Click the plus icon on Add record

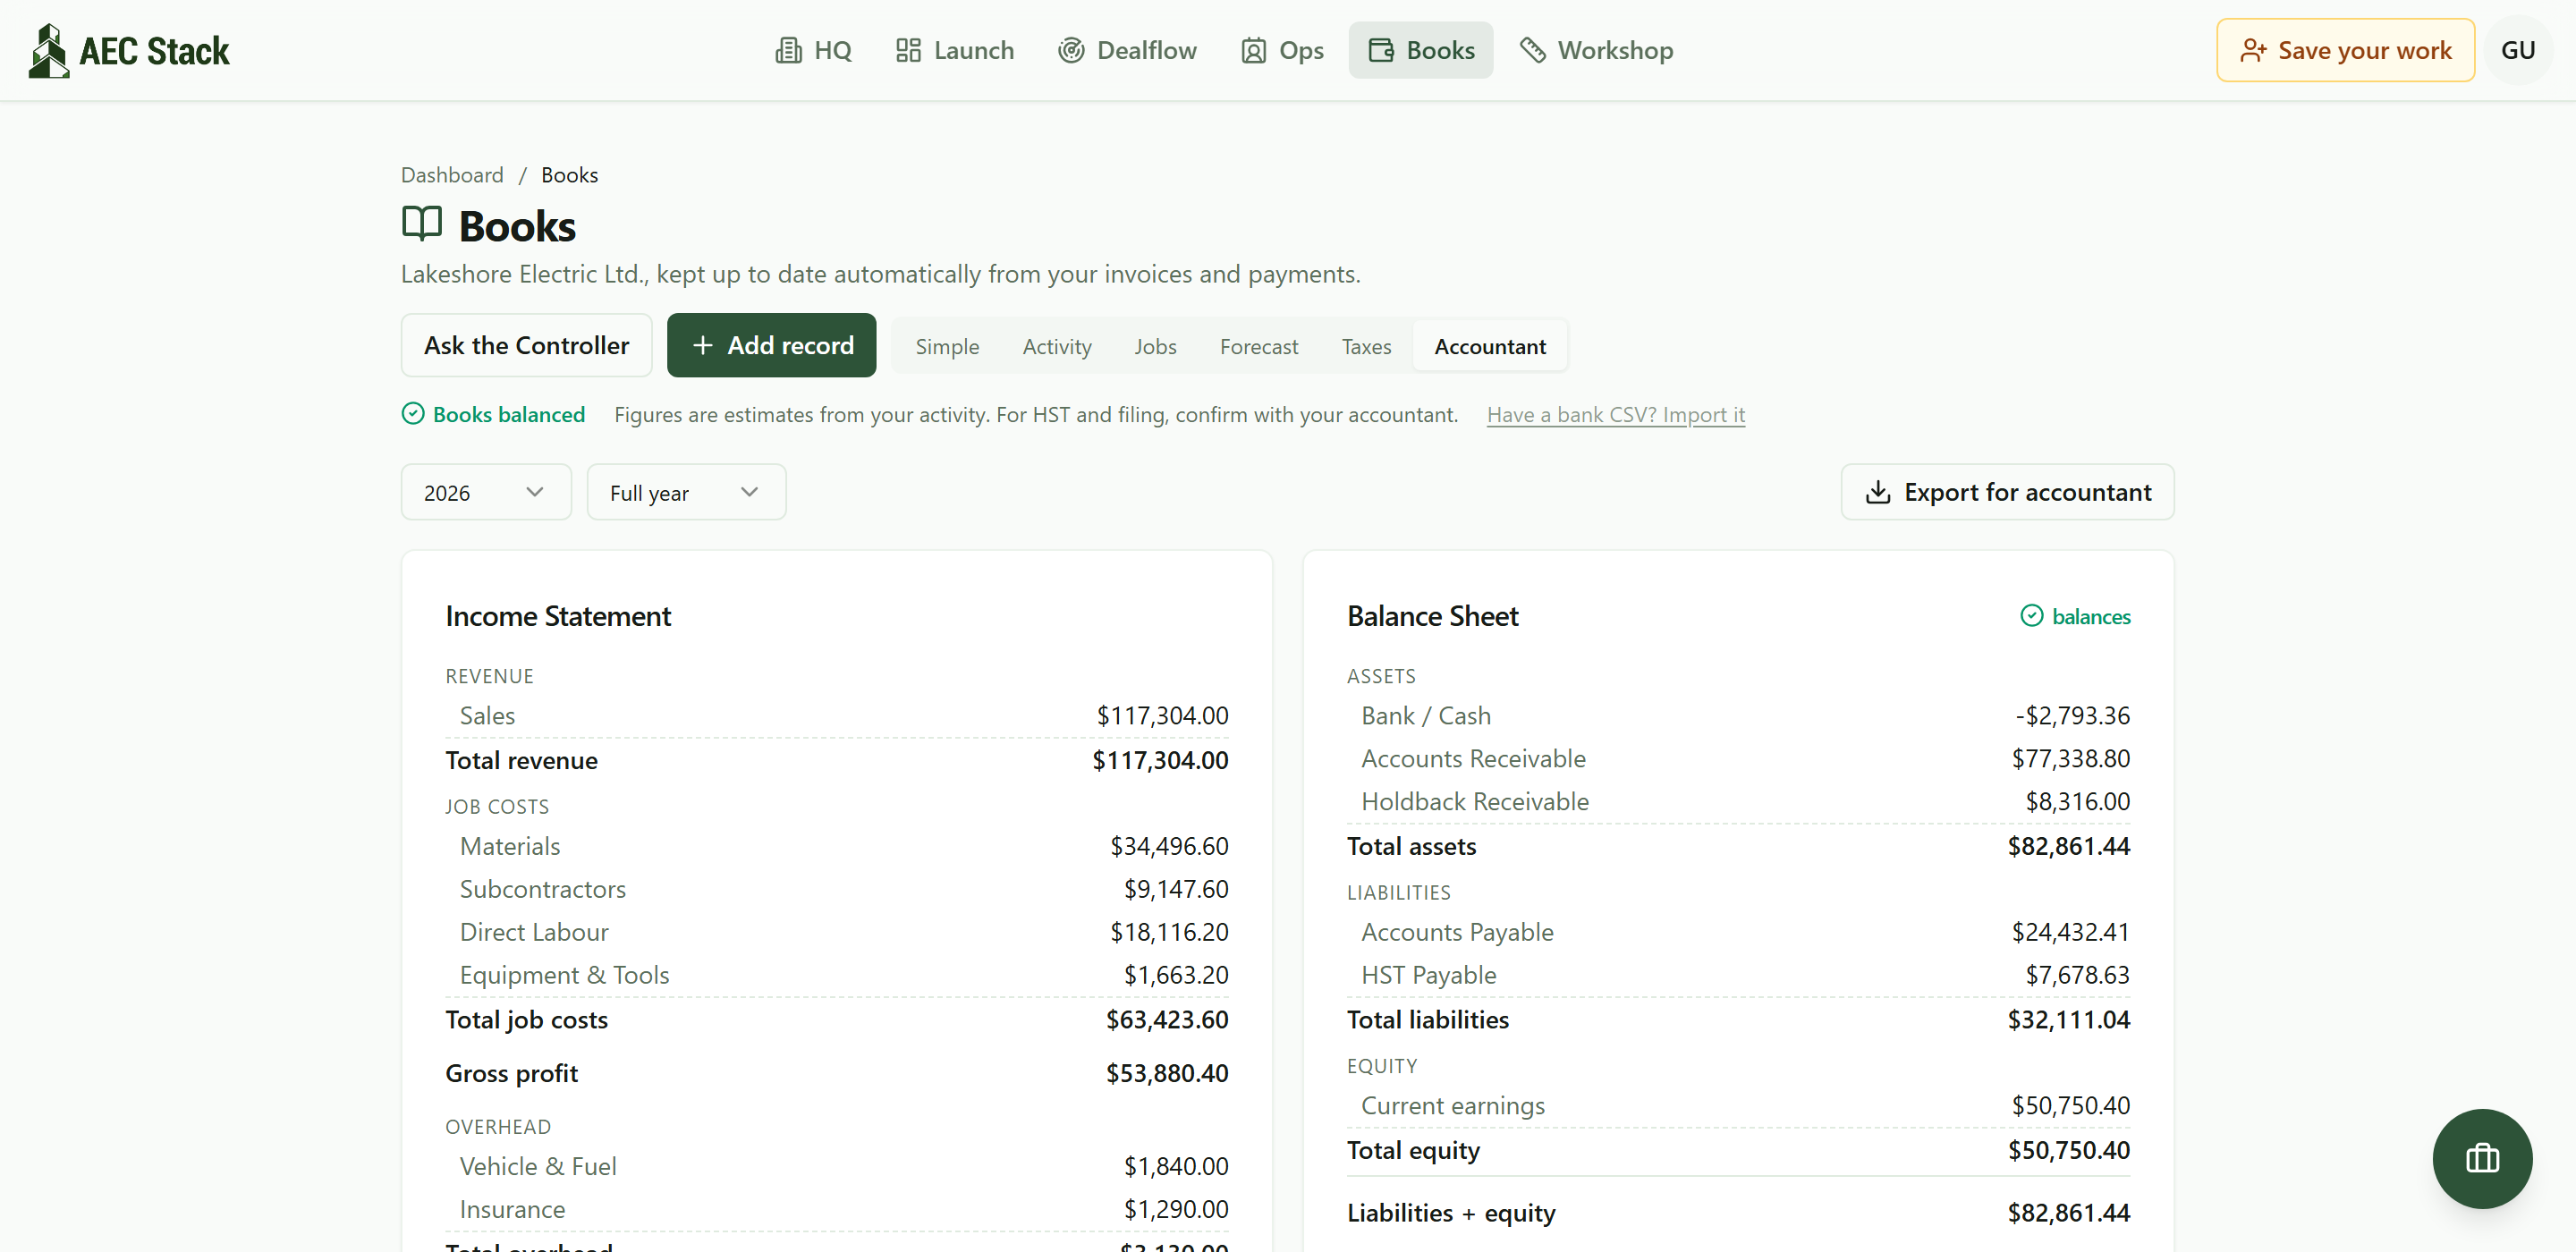[702, 345]
